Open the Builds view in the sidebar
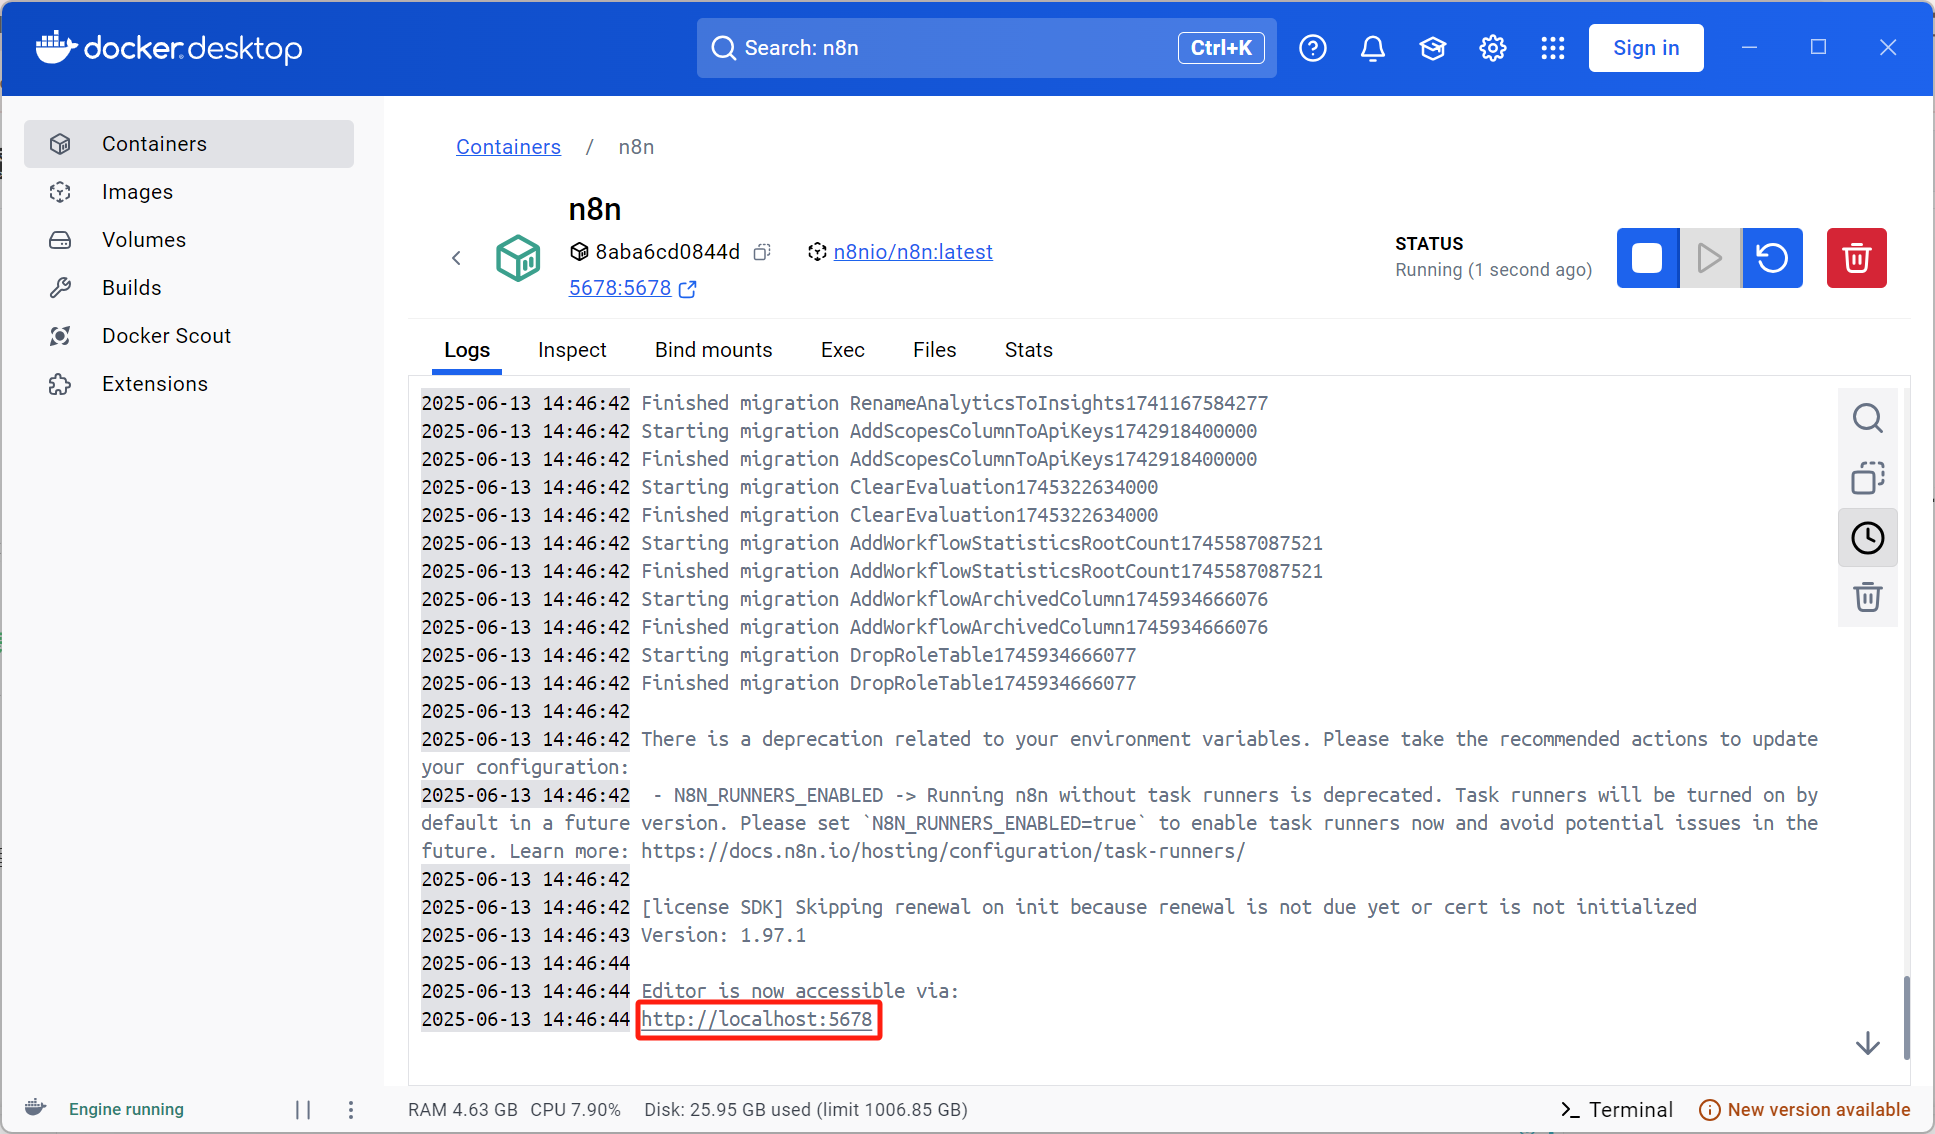Image resolution: width=1935 pixels, height=1134 pixels. tap(189, 288)
